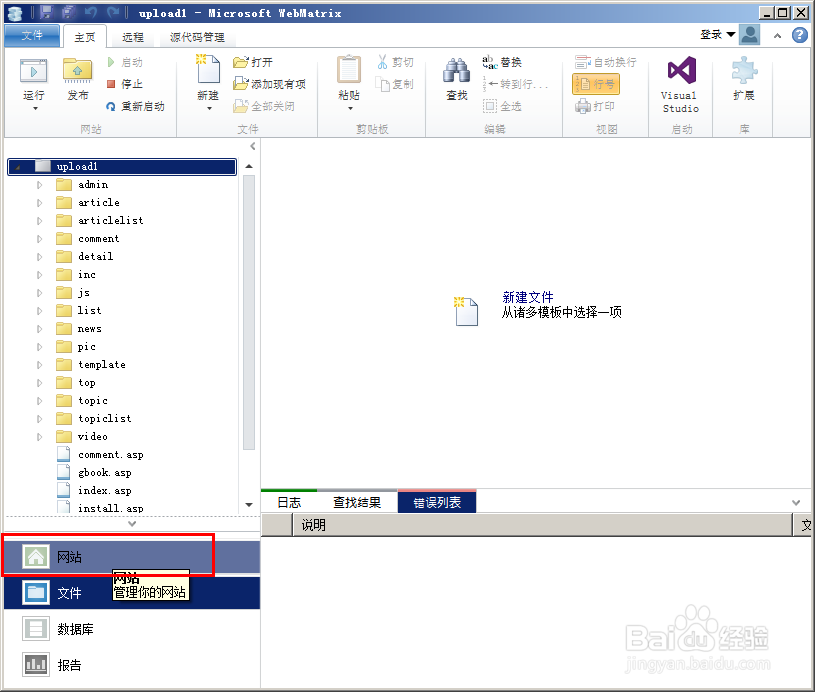Open the File (文件) menu tab
The image size is (815, 692).
[32, 35]
